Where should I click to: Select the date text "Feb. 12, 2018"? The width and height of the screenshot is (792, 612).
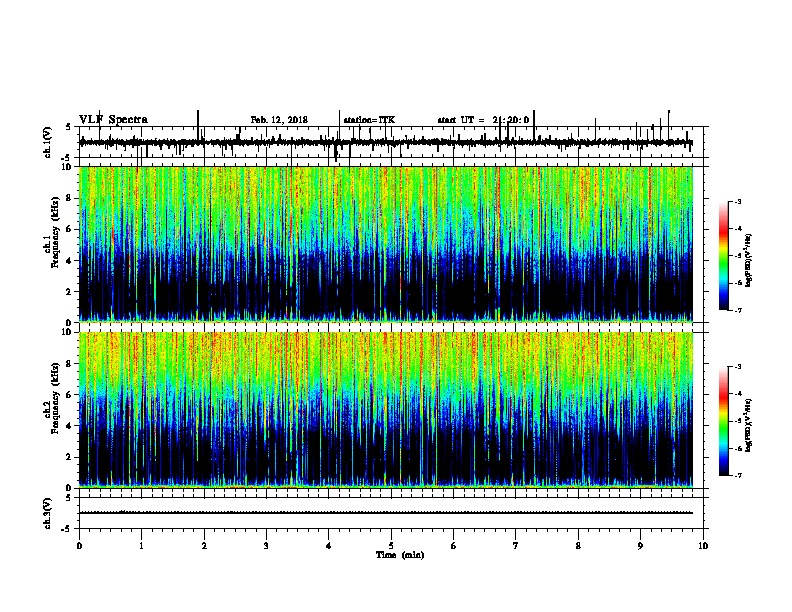pos(279,120)
